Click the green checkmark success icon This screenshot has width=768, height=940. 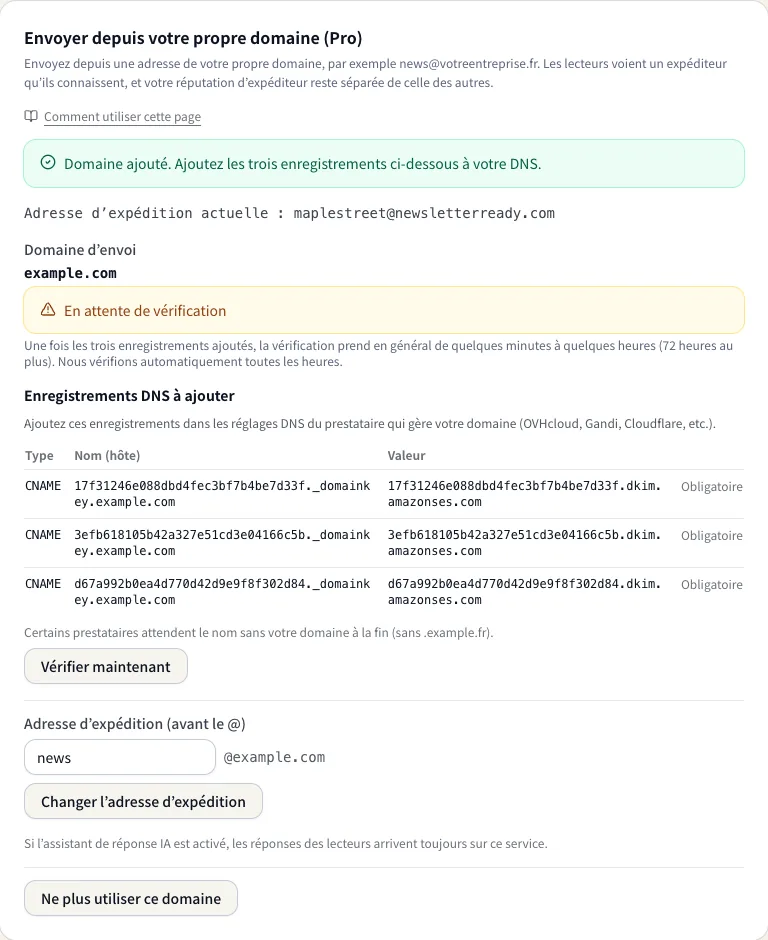point(48,162)
